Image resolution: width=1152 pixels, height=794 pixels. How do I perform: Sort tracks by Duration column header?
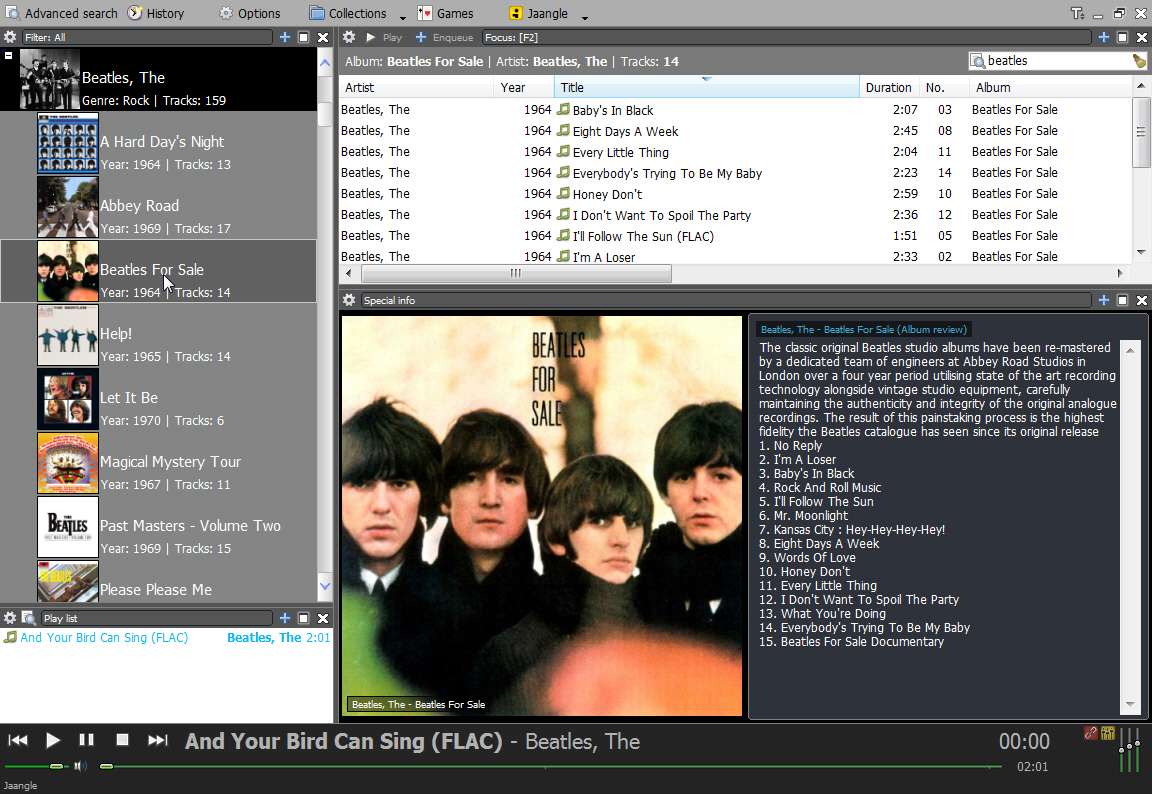(x=889, y=87)
